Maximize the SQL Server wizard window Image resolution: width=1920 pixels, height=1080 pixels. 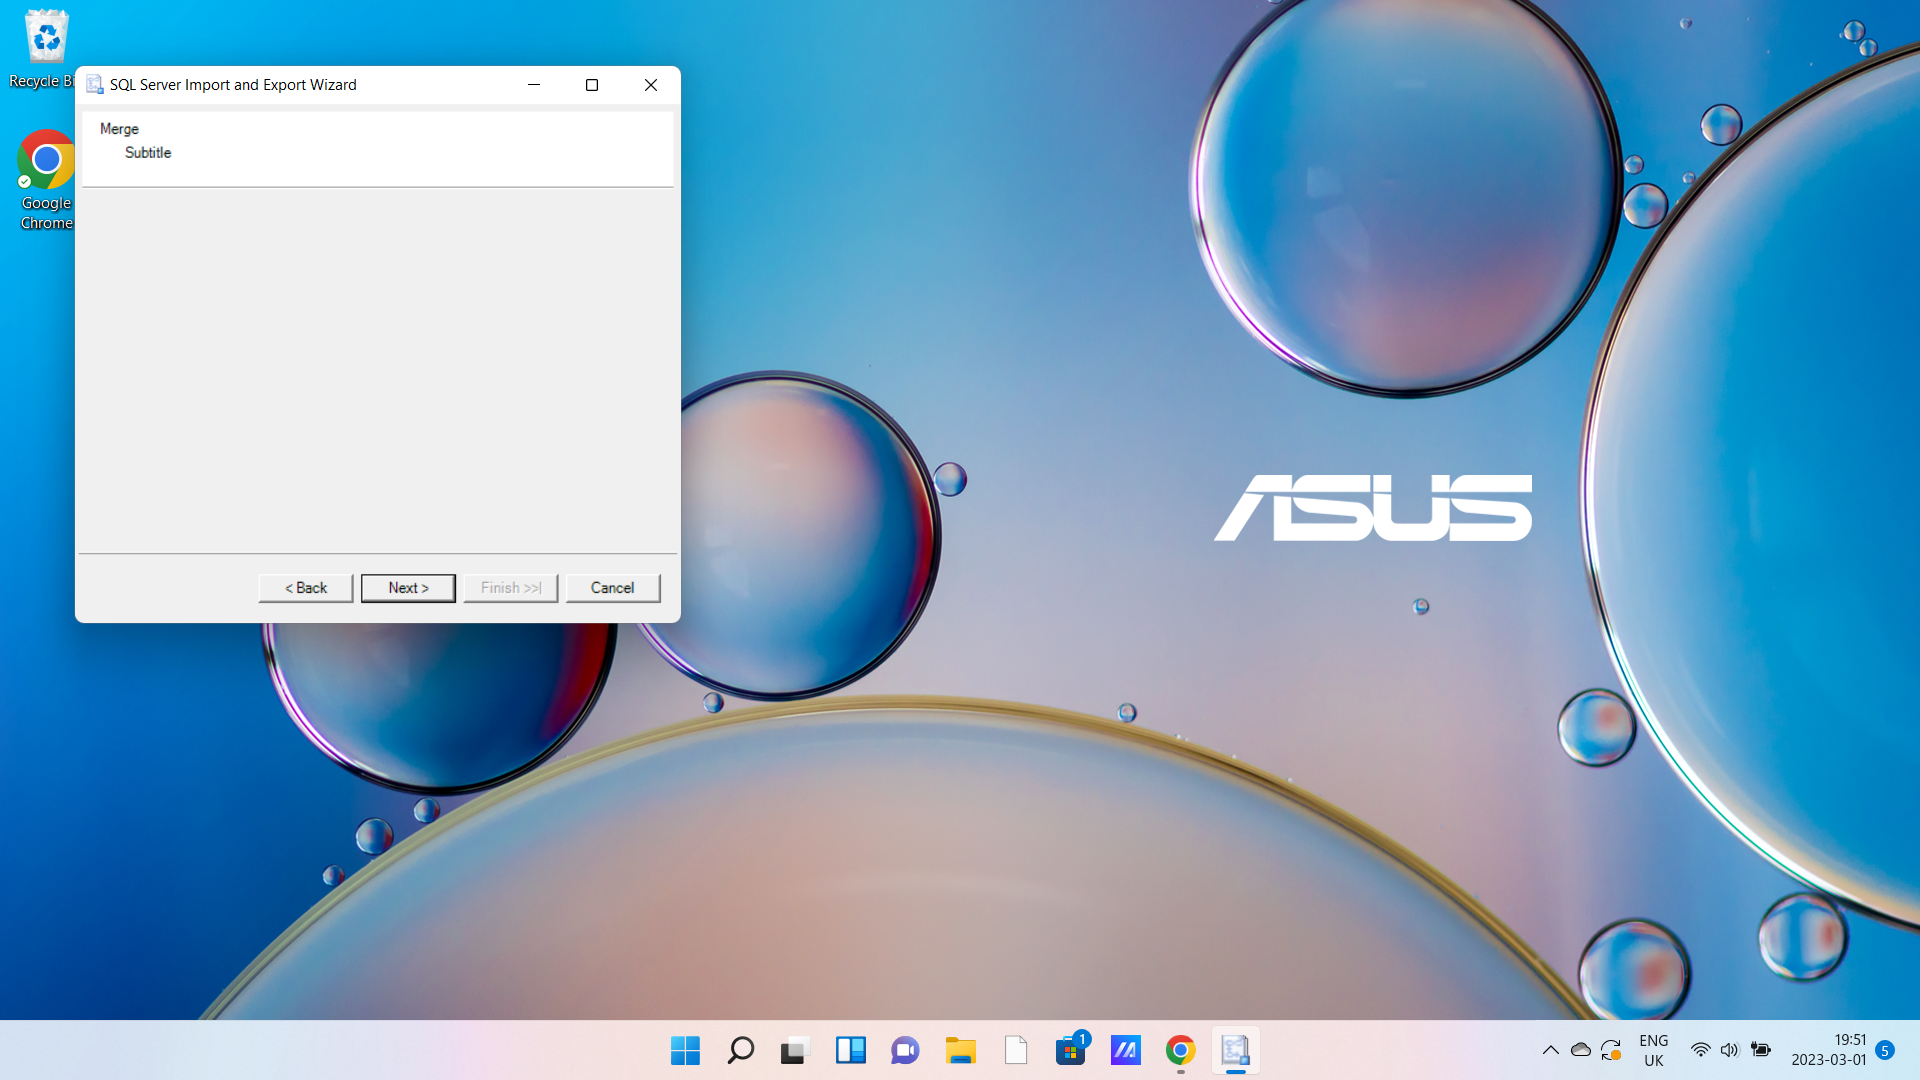(x=592, y=85)
